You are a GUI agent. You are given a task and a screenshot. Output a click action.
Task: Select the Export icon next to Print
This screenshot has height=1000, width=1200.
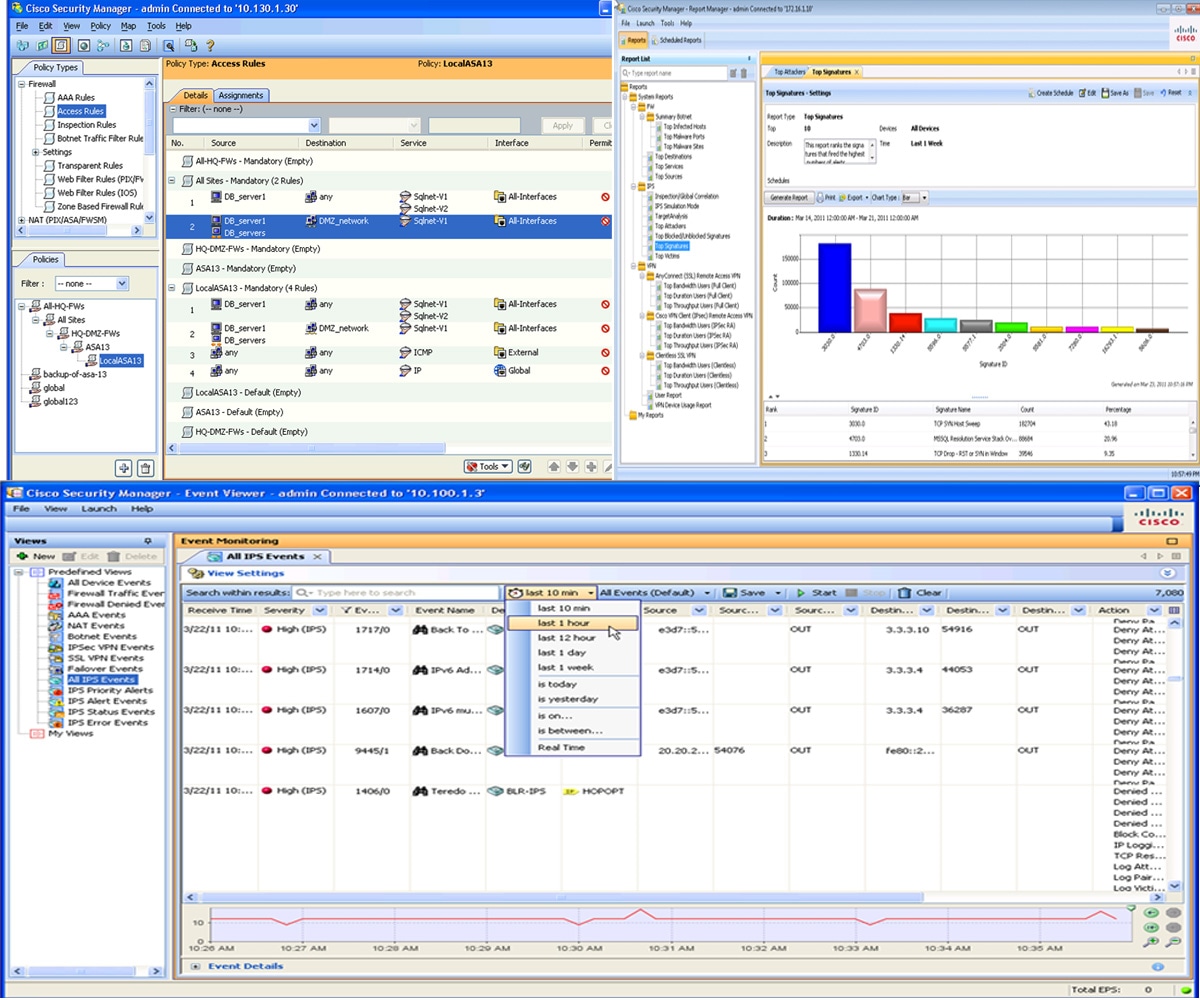coord(851,196)
